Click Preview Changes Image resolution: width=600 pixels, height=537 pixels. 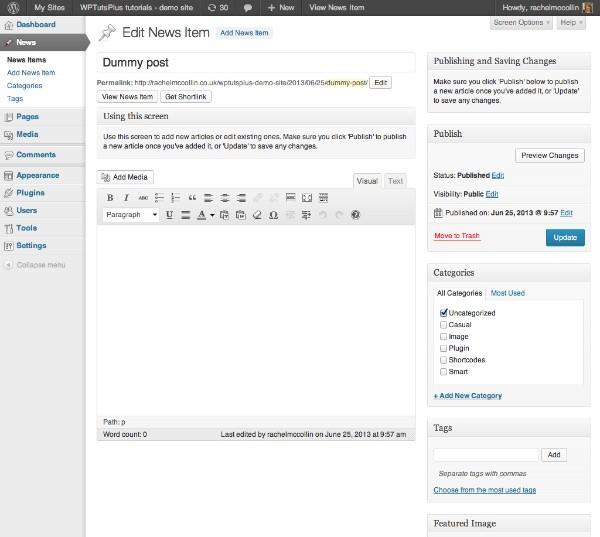coord(549,155)
